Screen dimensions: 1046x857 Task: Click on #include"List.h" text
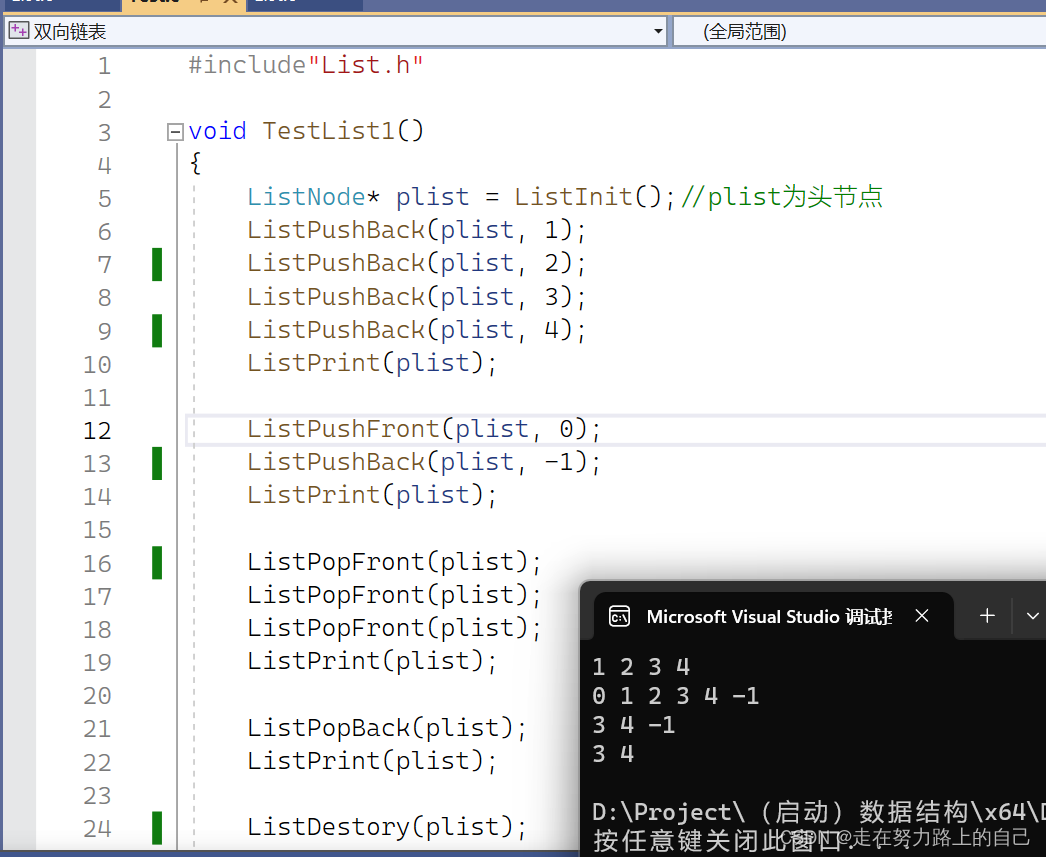306,65
